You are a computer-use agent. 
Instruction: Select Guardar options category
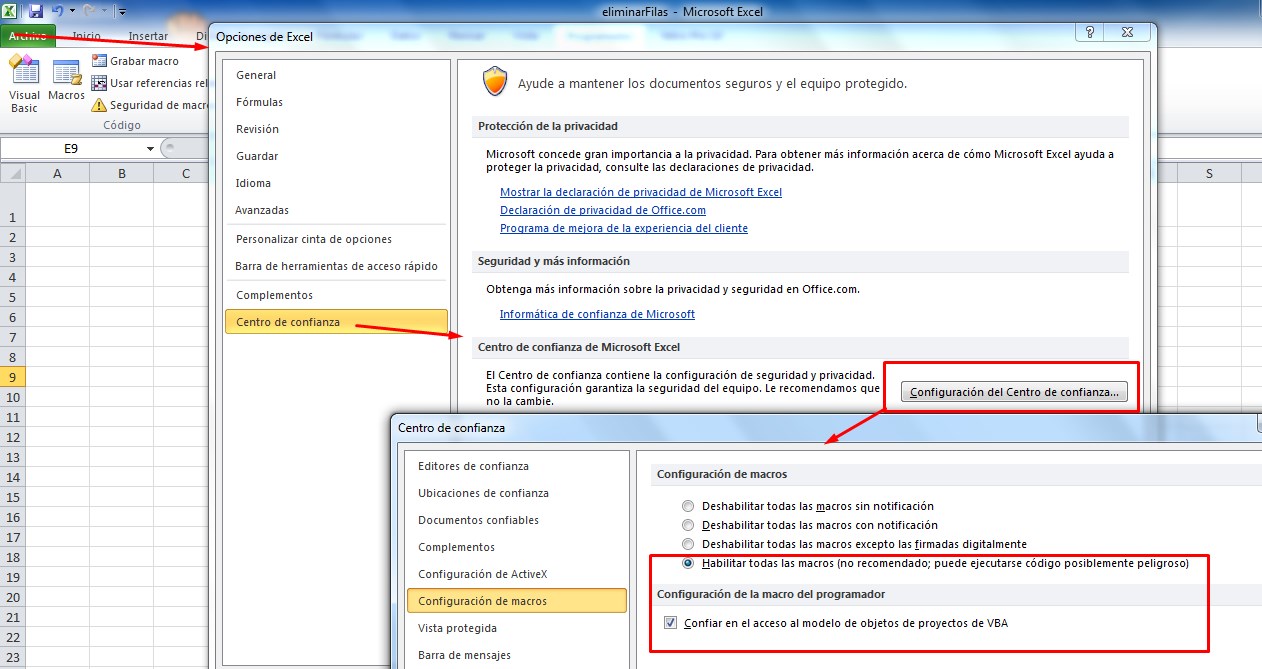[335, 156]
